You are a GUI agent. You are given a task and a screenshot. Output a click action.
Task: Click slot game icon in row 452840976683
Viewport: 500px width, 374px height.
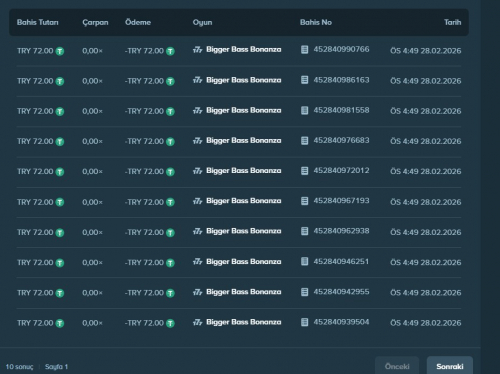coord(198,141)
